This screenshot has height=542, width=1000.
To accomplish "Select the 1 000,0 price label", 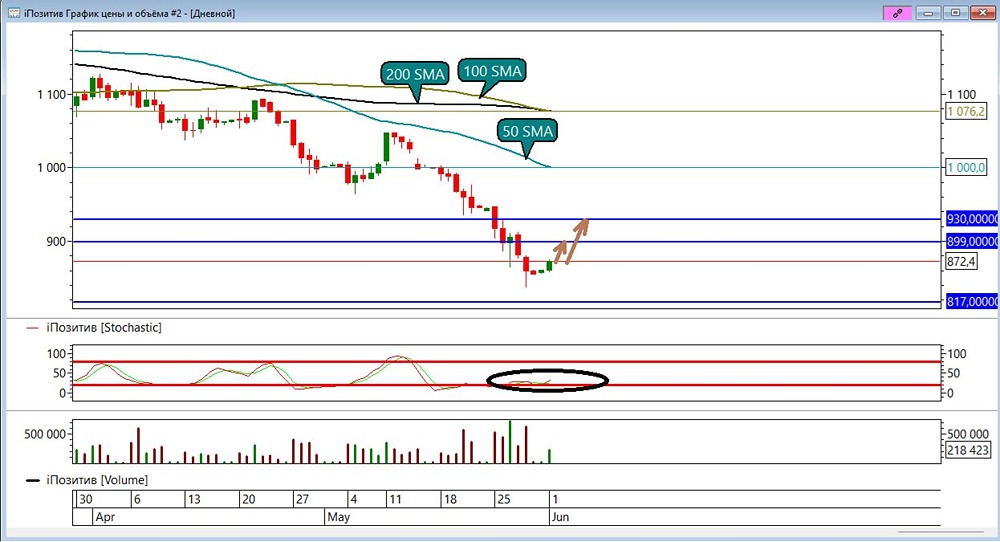I will click(x=966, y=168).
